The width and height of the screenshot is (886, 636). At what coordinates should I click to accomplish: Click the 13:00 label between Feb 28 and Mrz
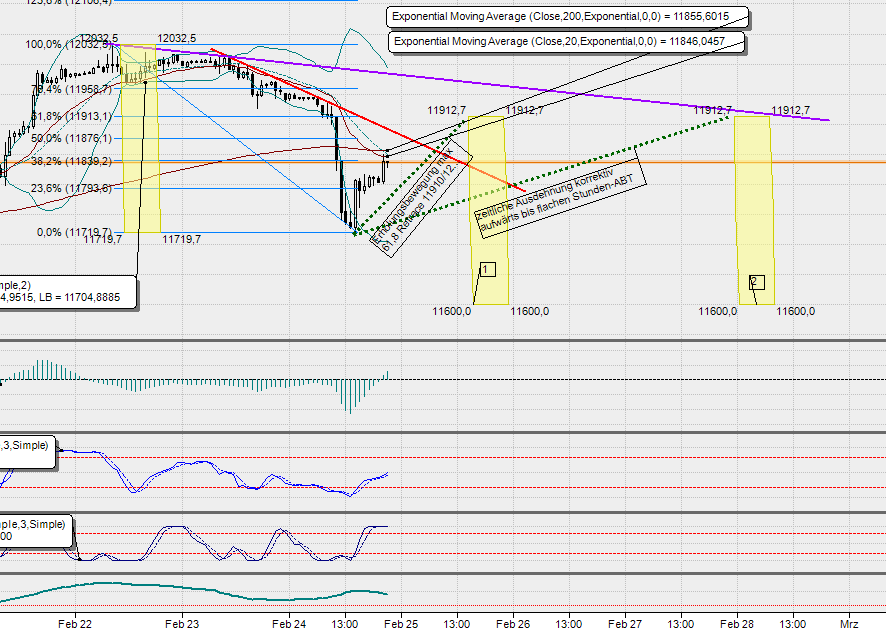793,624
